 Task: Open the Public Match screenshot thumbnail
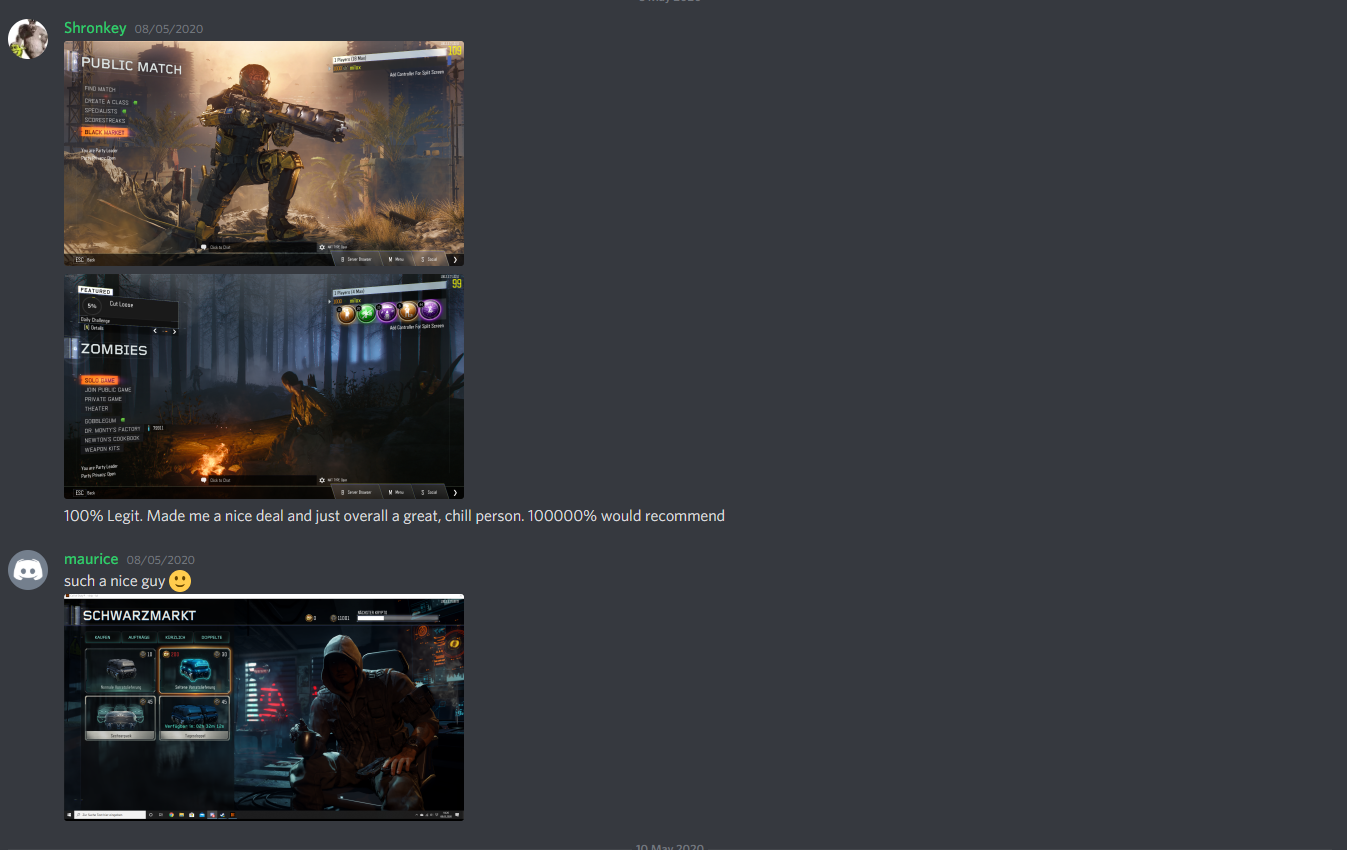[x=264, y=153]
